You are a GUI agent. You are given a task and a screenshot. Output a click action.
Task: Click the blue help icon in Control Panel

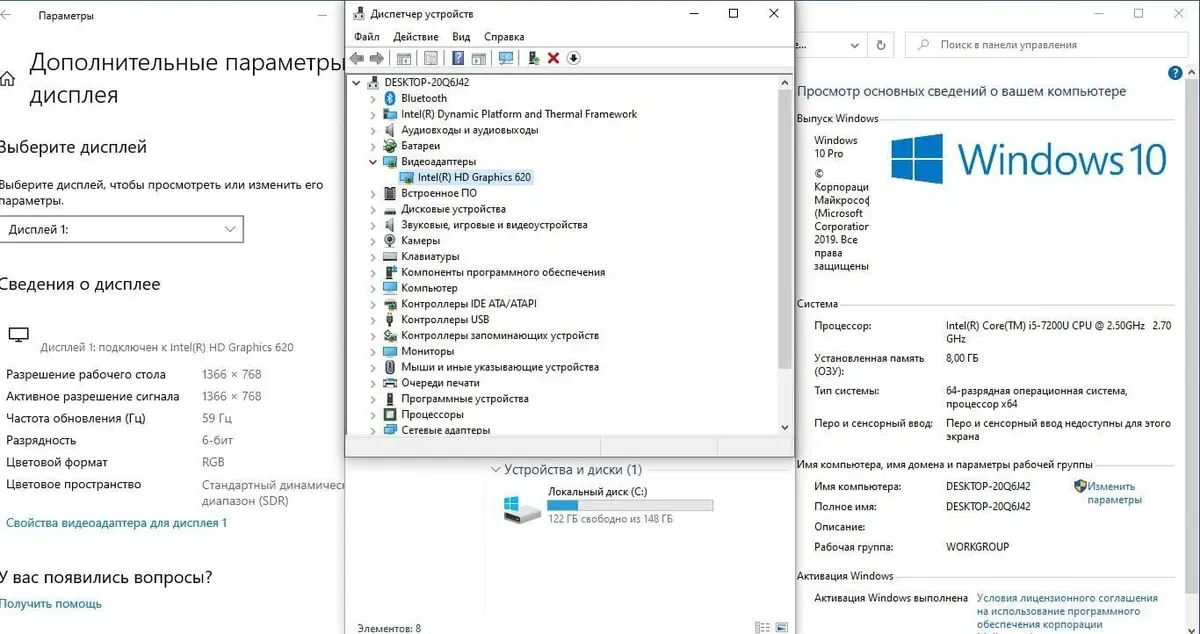pos(1175,74)
